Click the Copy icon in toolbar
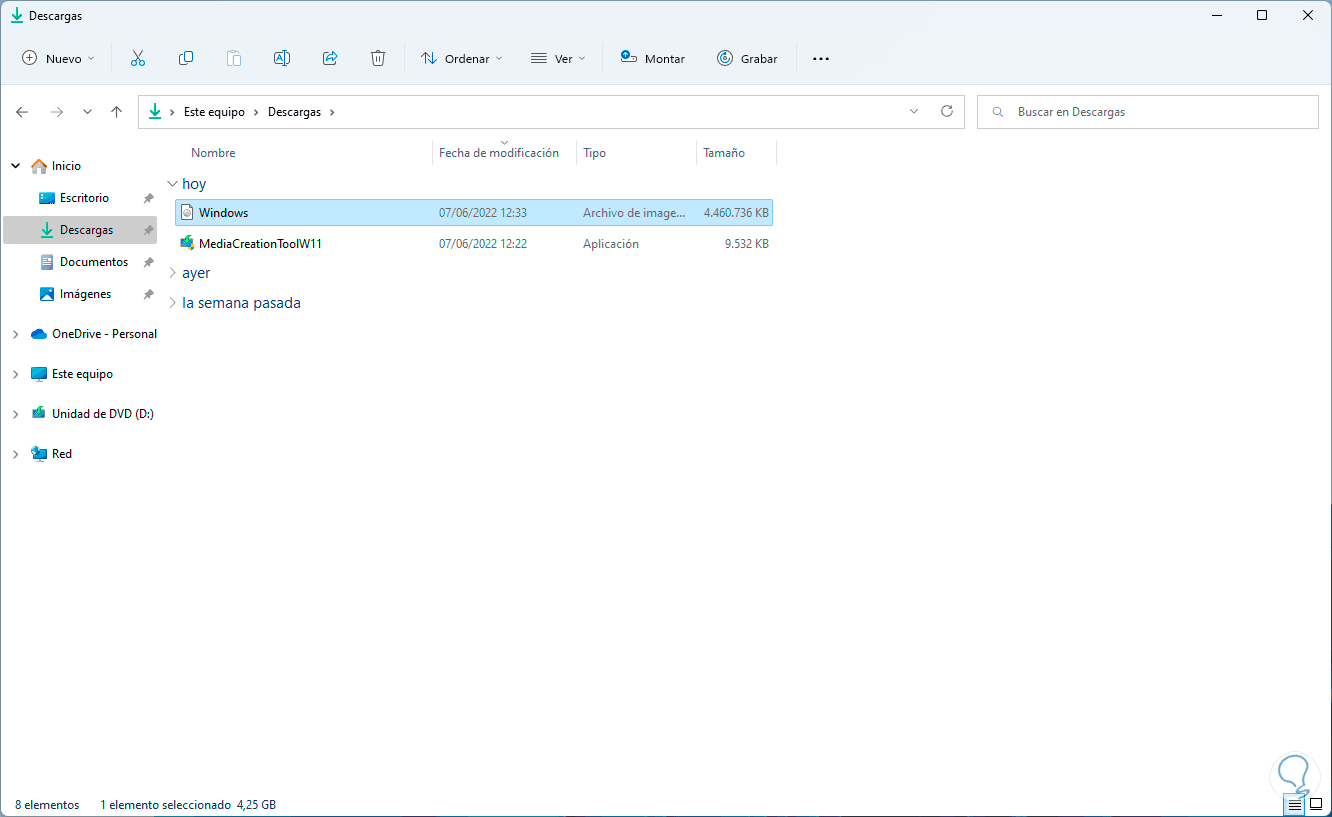The image size is (1332, 817). pyautogui.click(x=186, y=58)
